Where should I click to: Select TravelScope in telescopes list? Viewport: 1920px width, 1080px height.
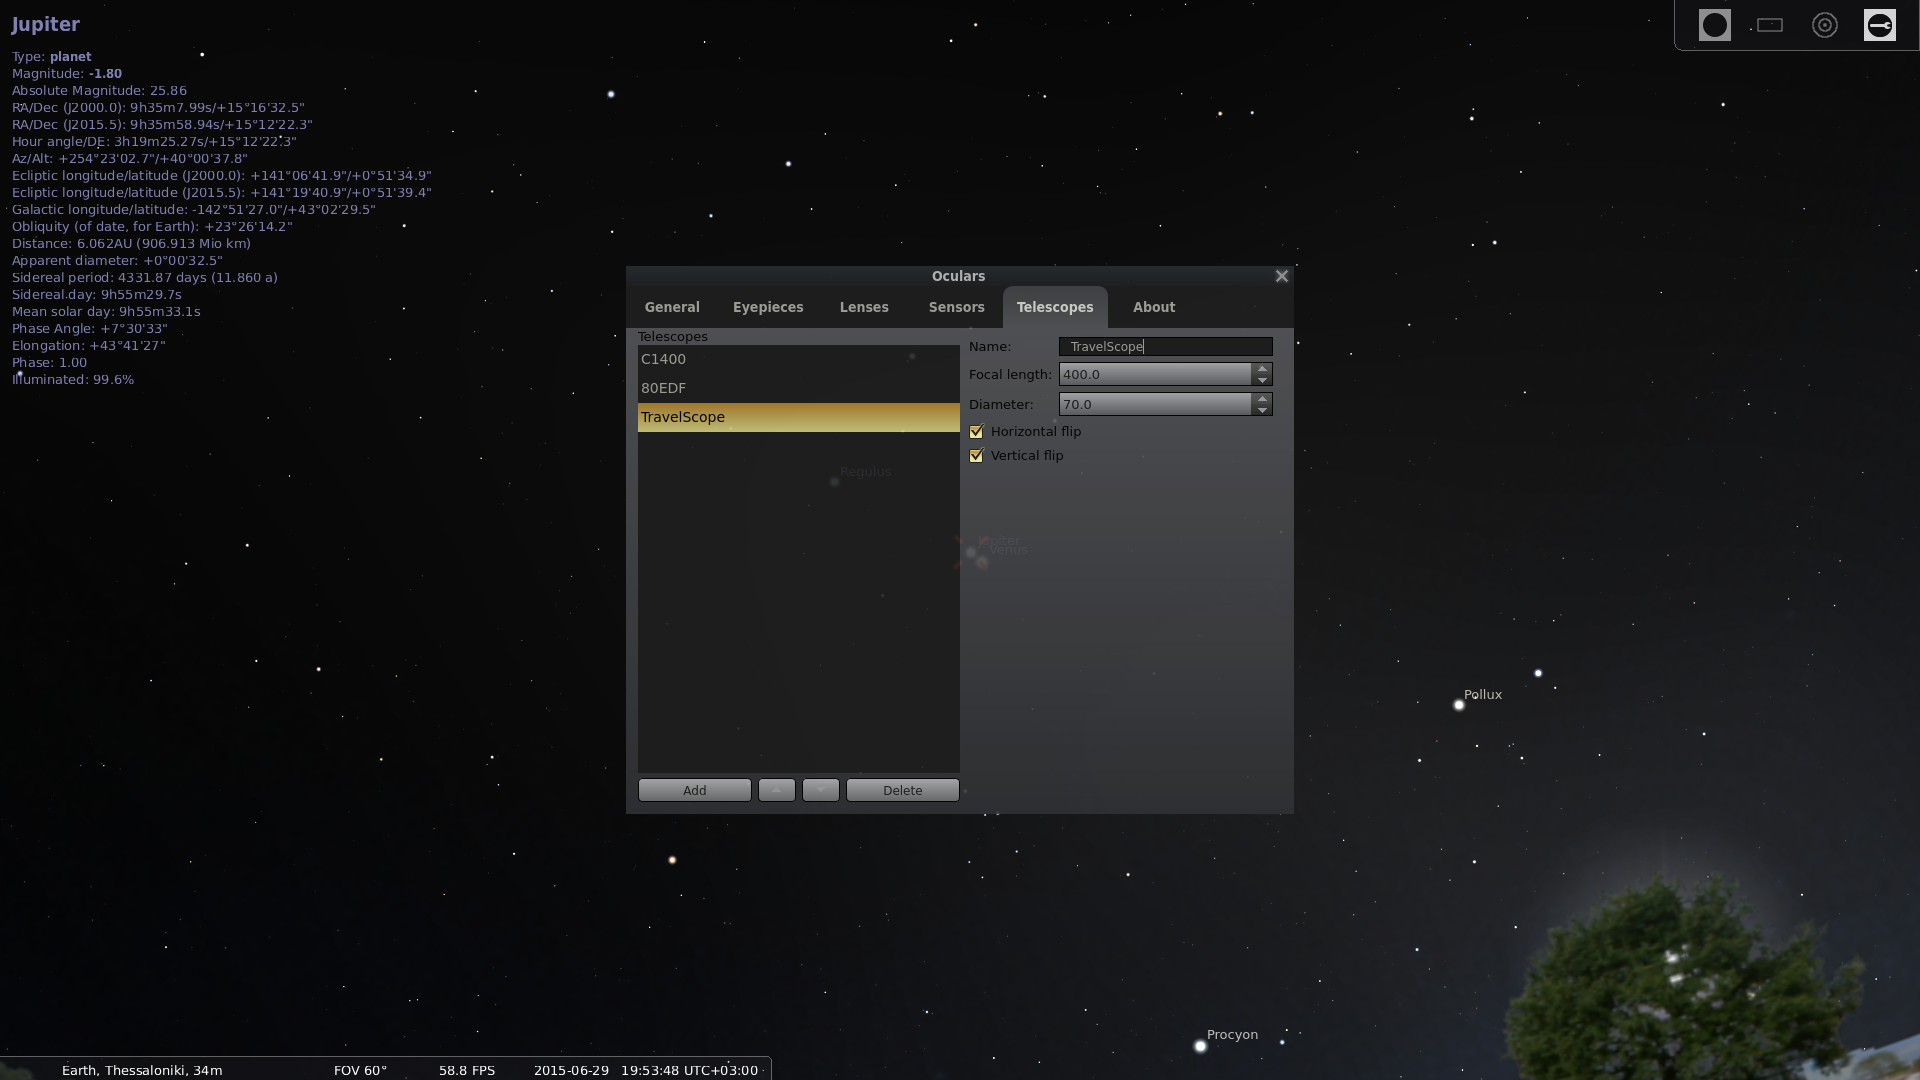[x=798, y=417]
